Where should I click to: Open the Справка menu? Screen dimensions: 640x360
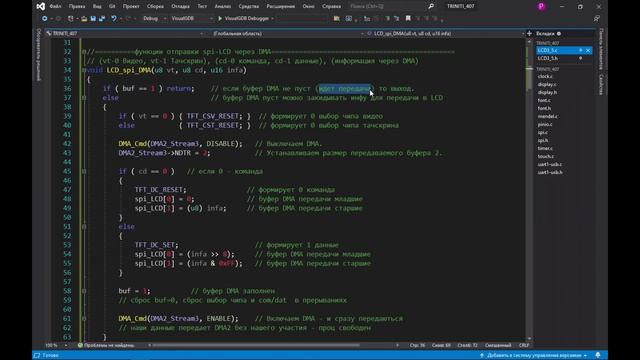coord(331,7)
